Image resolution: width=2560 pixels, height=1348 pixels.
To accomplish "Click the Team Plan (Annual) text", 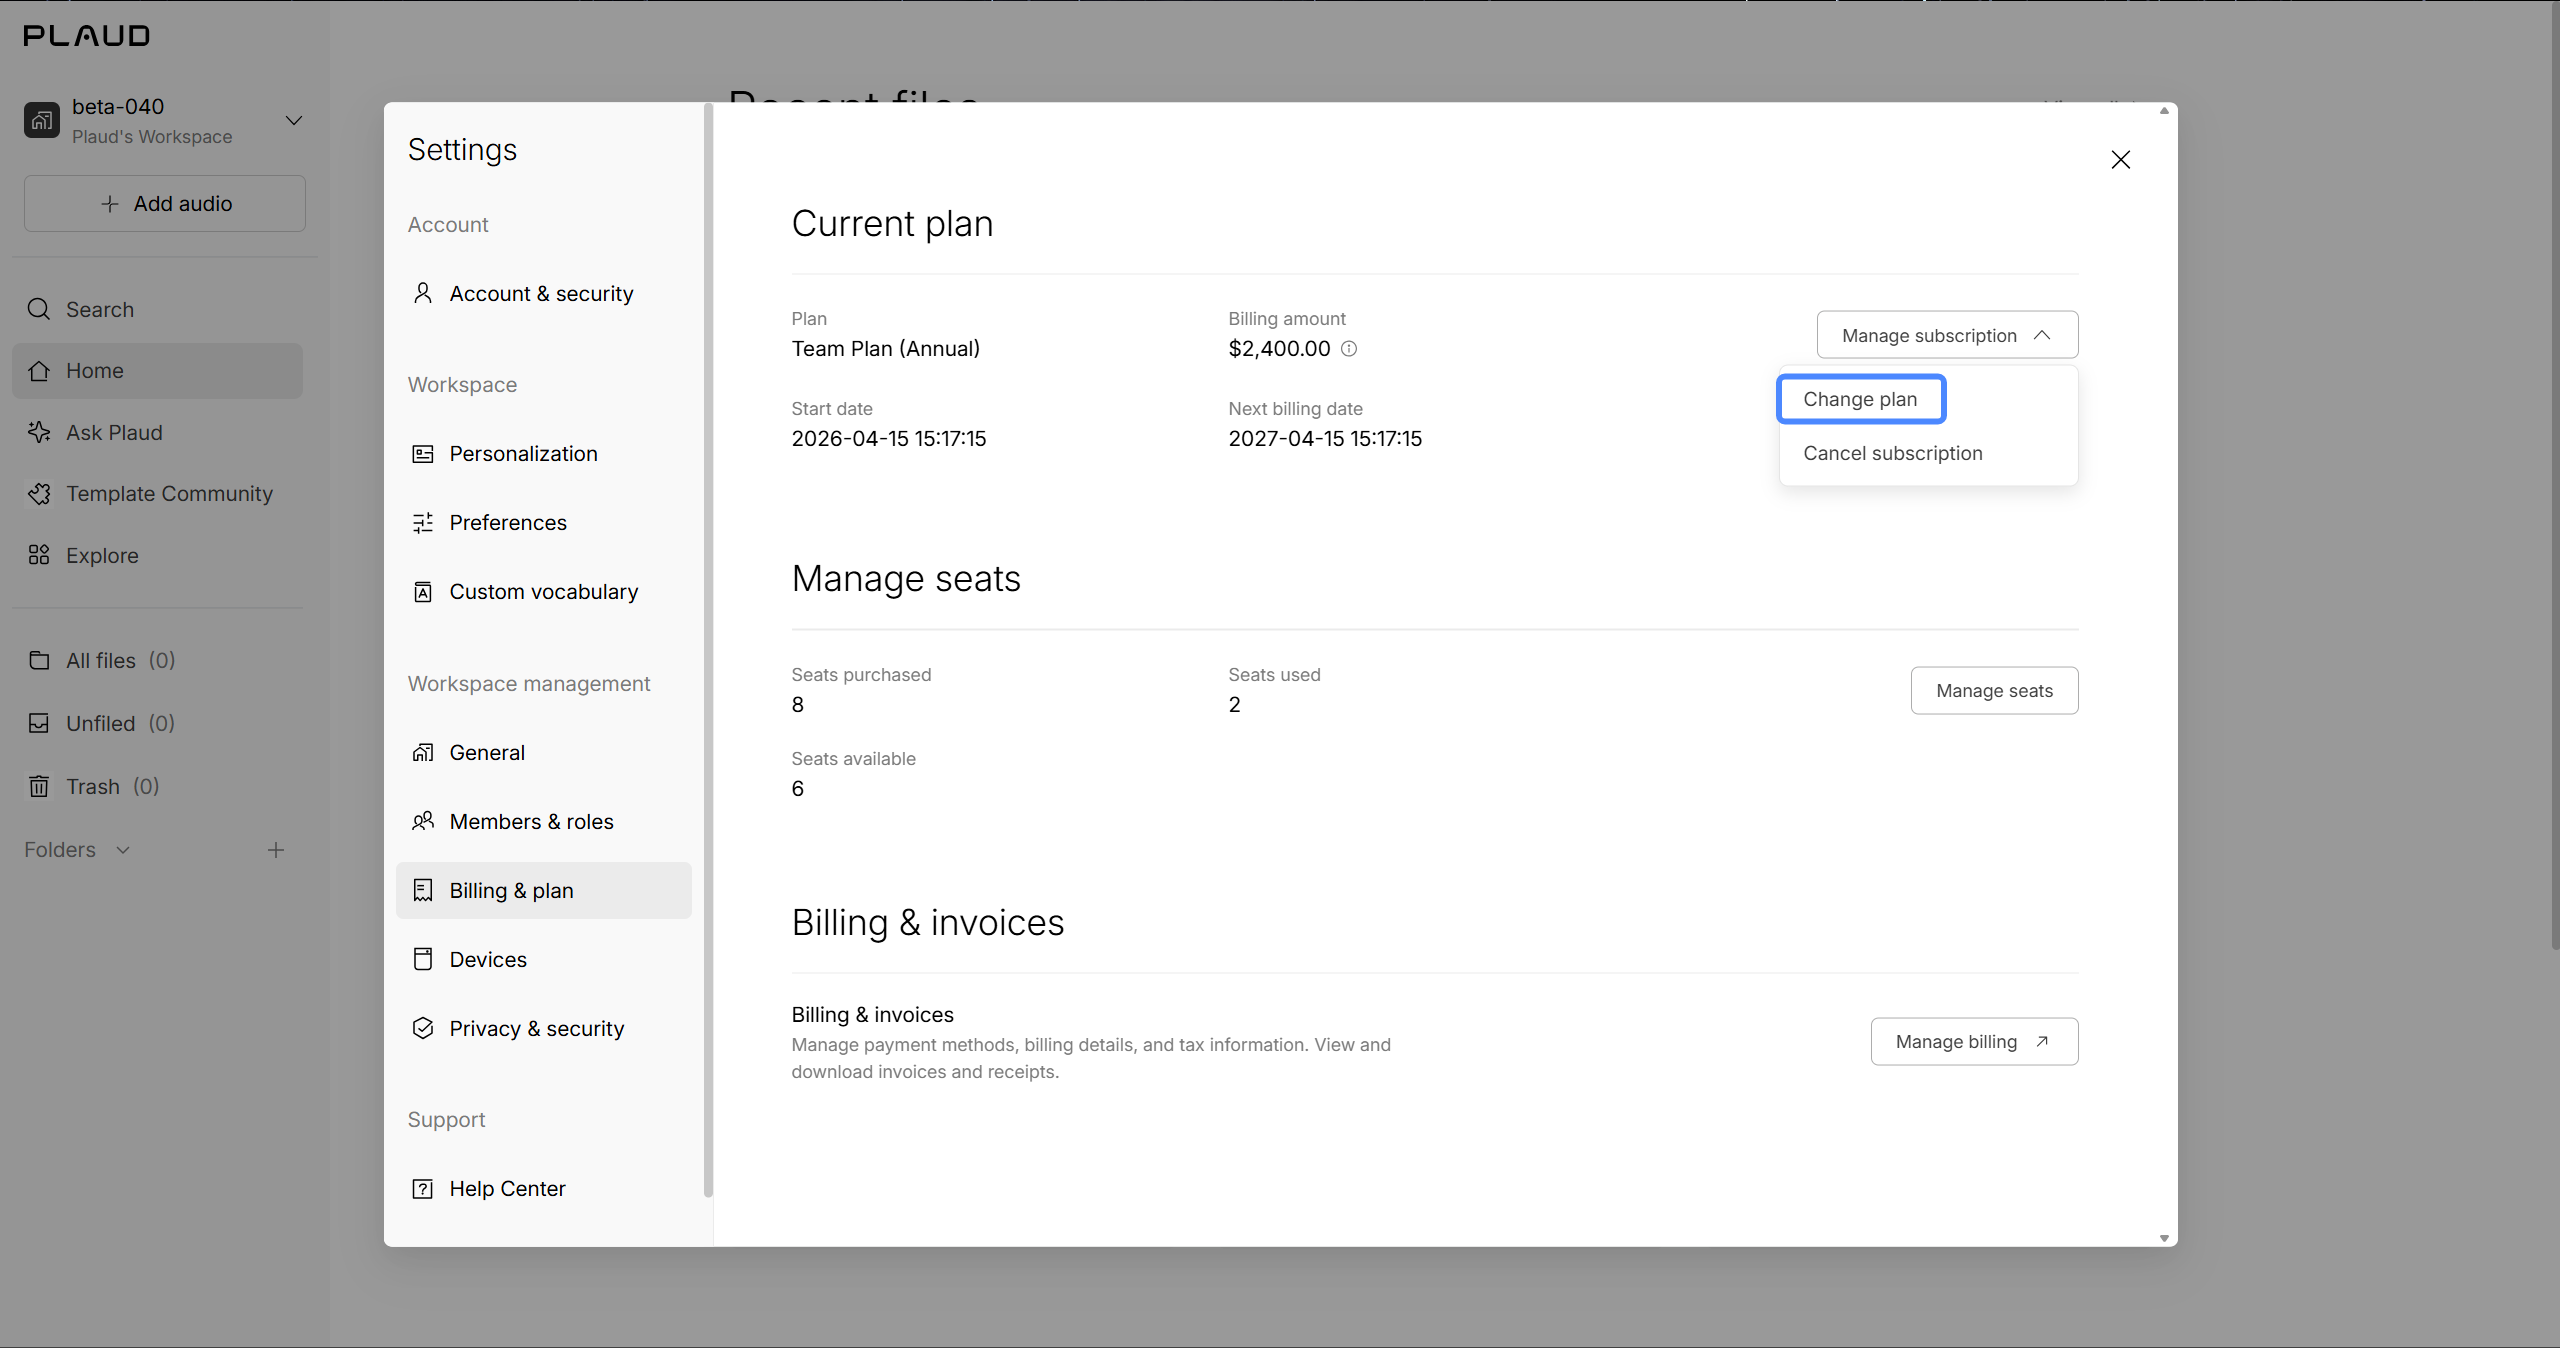I will point(886,349).
